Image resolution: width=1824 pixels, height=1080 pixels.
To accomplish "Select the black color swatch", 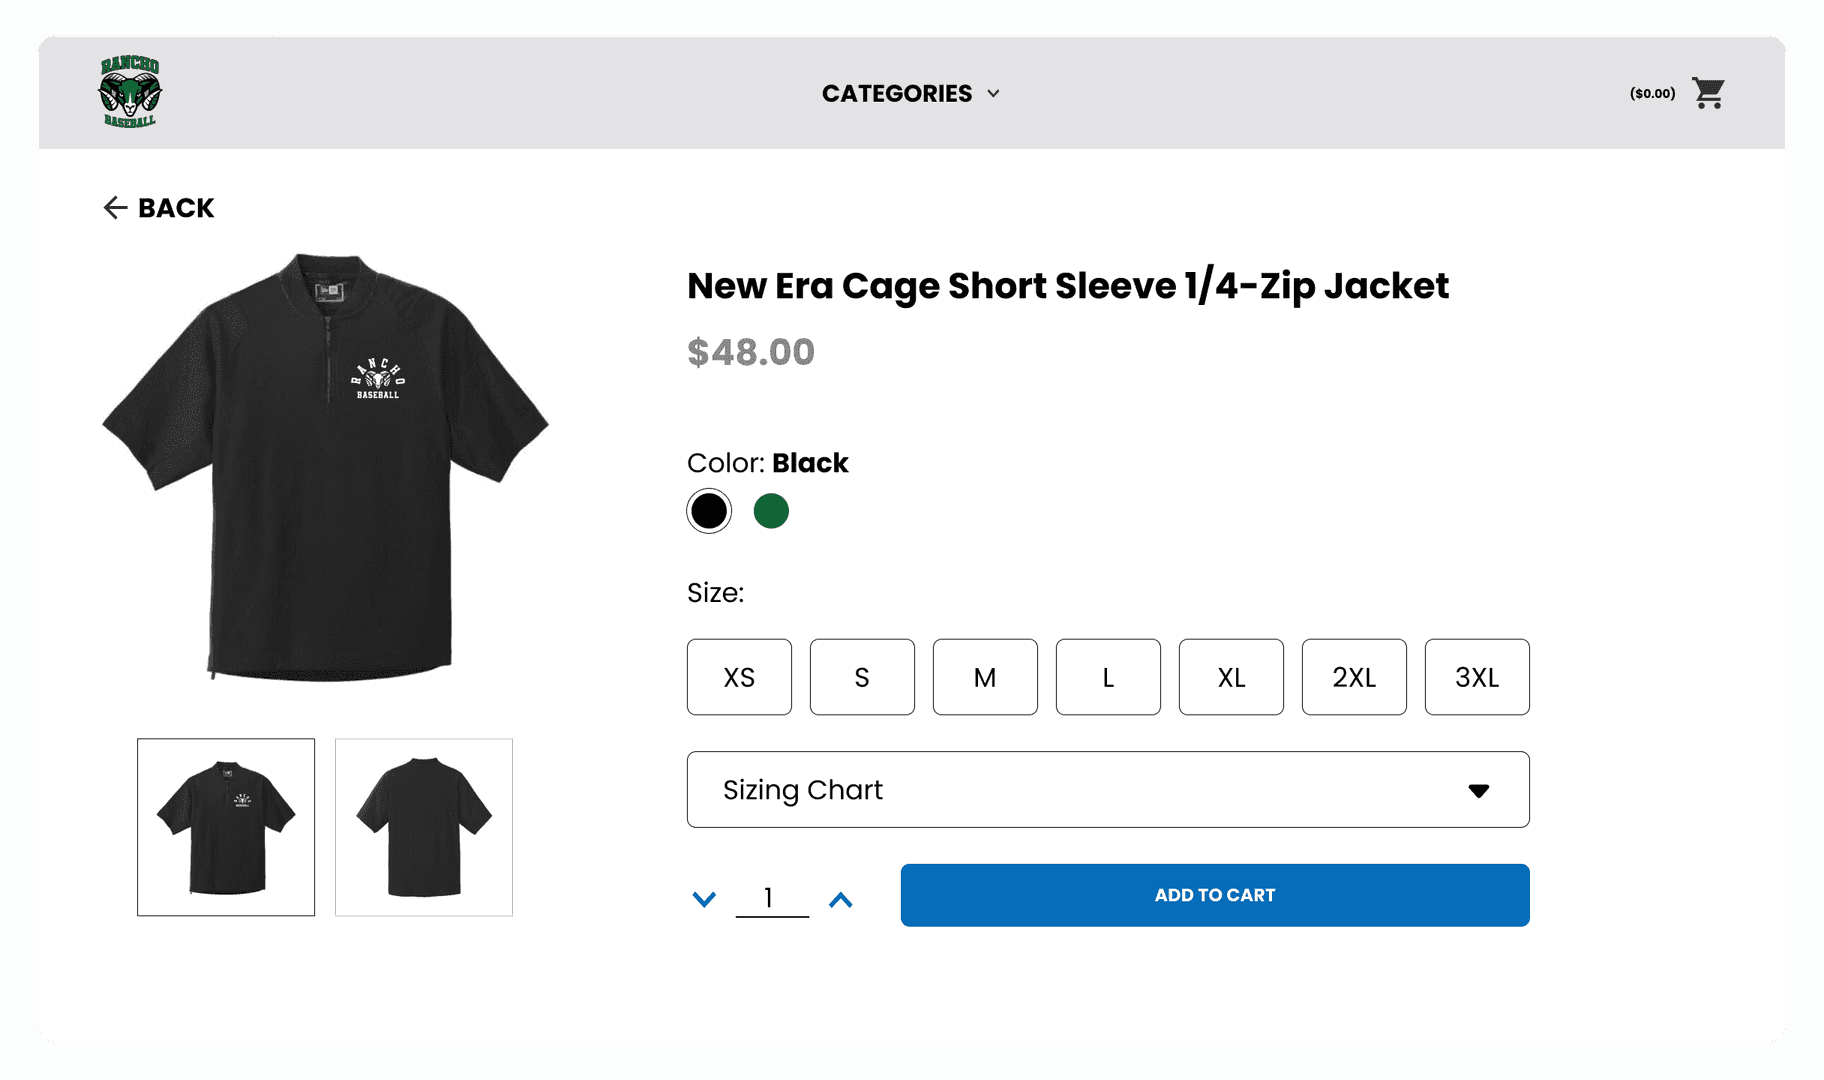I will tap(709, 510).
